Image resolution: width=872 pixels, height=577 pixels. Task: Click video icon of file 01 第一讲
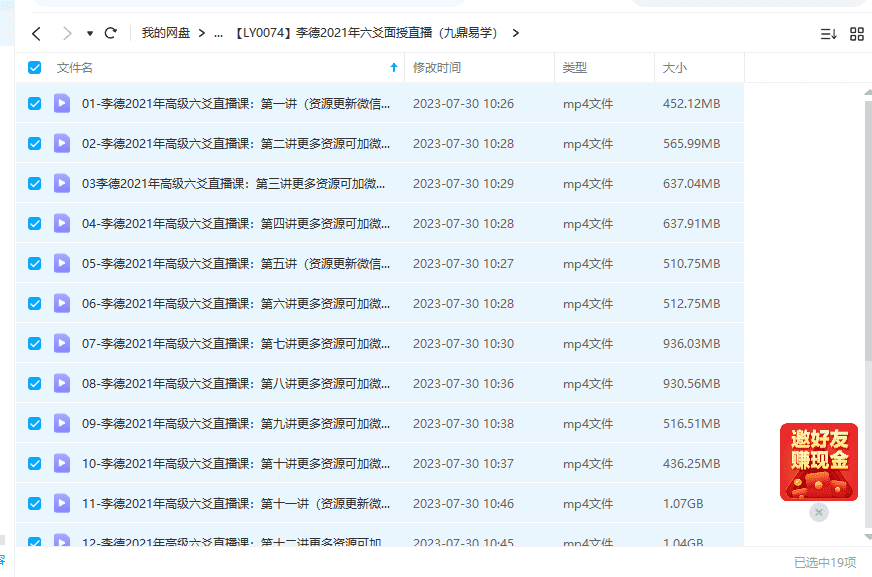[62, 103]
